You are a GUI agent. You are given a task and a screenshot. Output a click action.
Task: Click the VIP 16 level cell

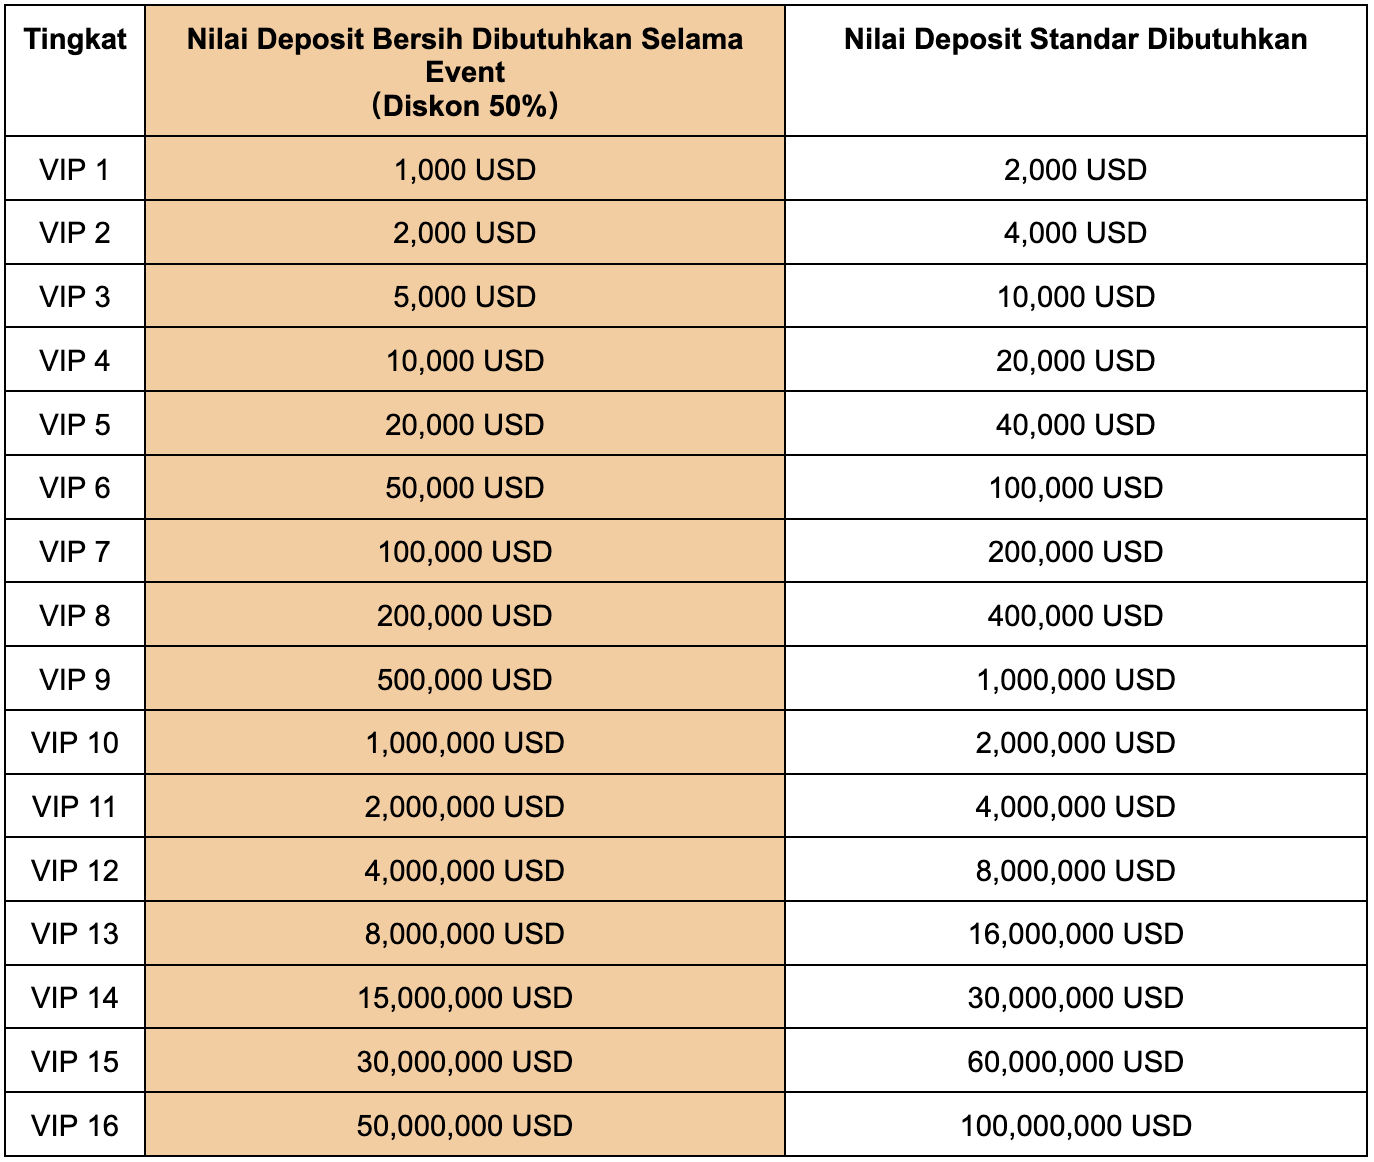[75, 1126]
